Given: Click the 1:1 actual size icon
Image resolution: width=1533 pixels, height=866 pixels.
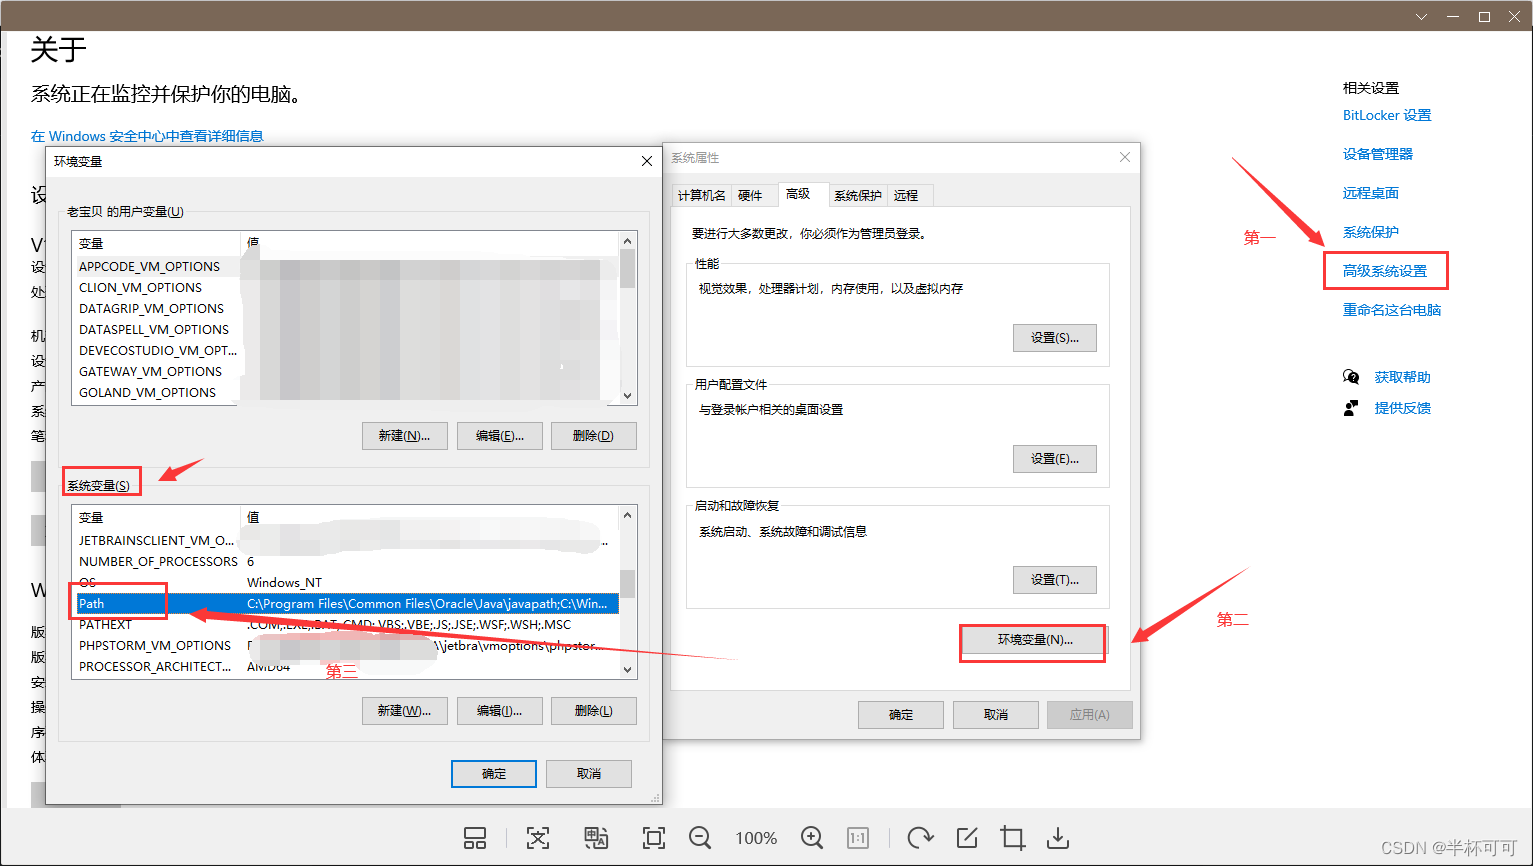Looking at the screenshot, I should 857,838.
